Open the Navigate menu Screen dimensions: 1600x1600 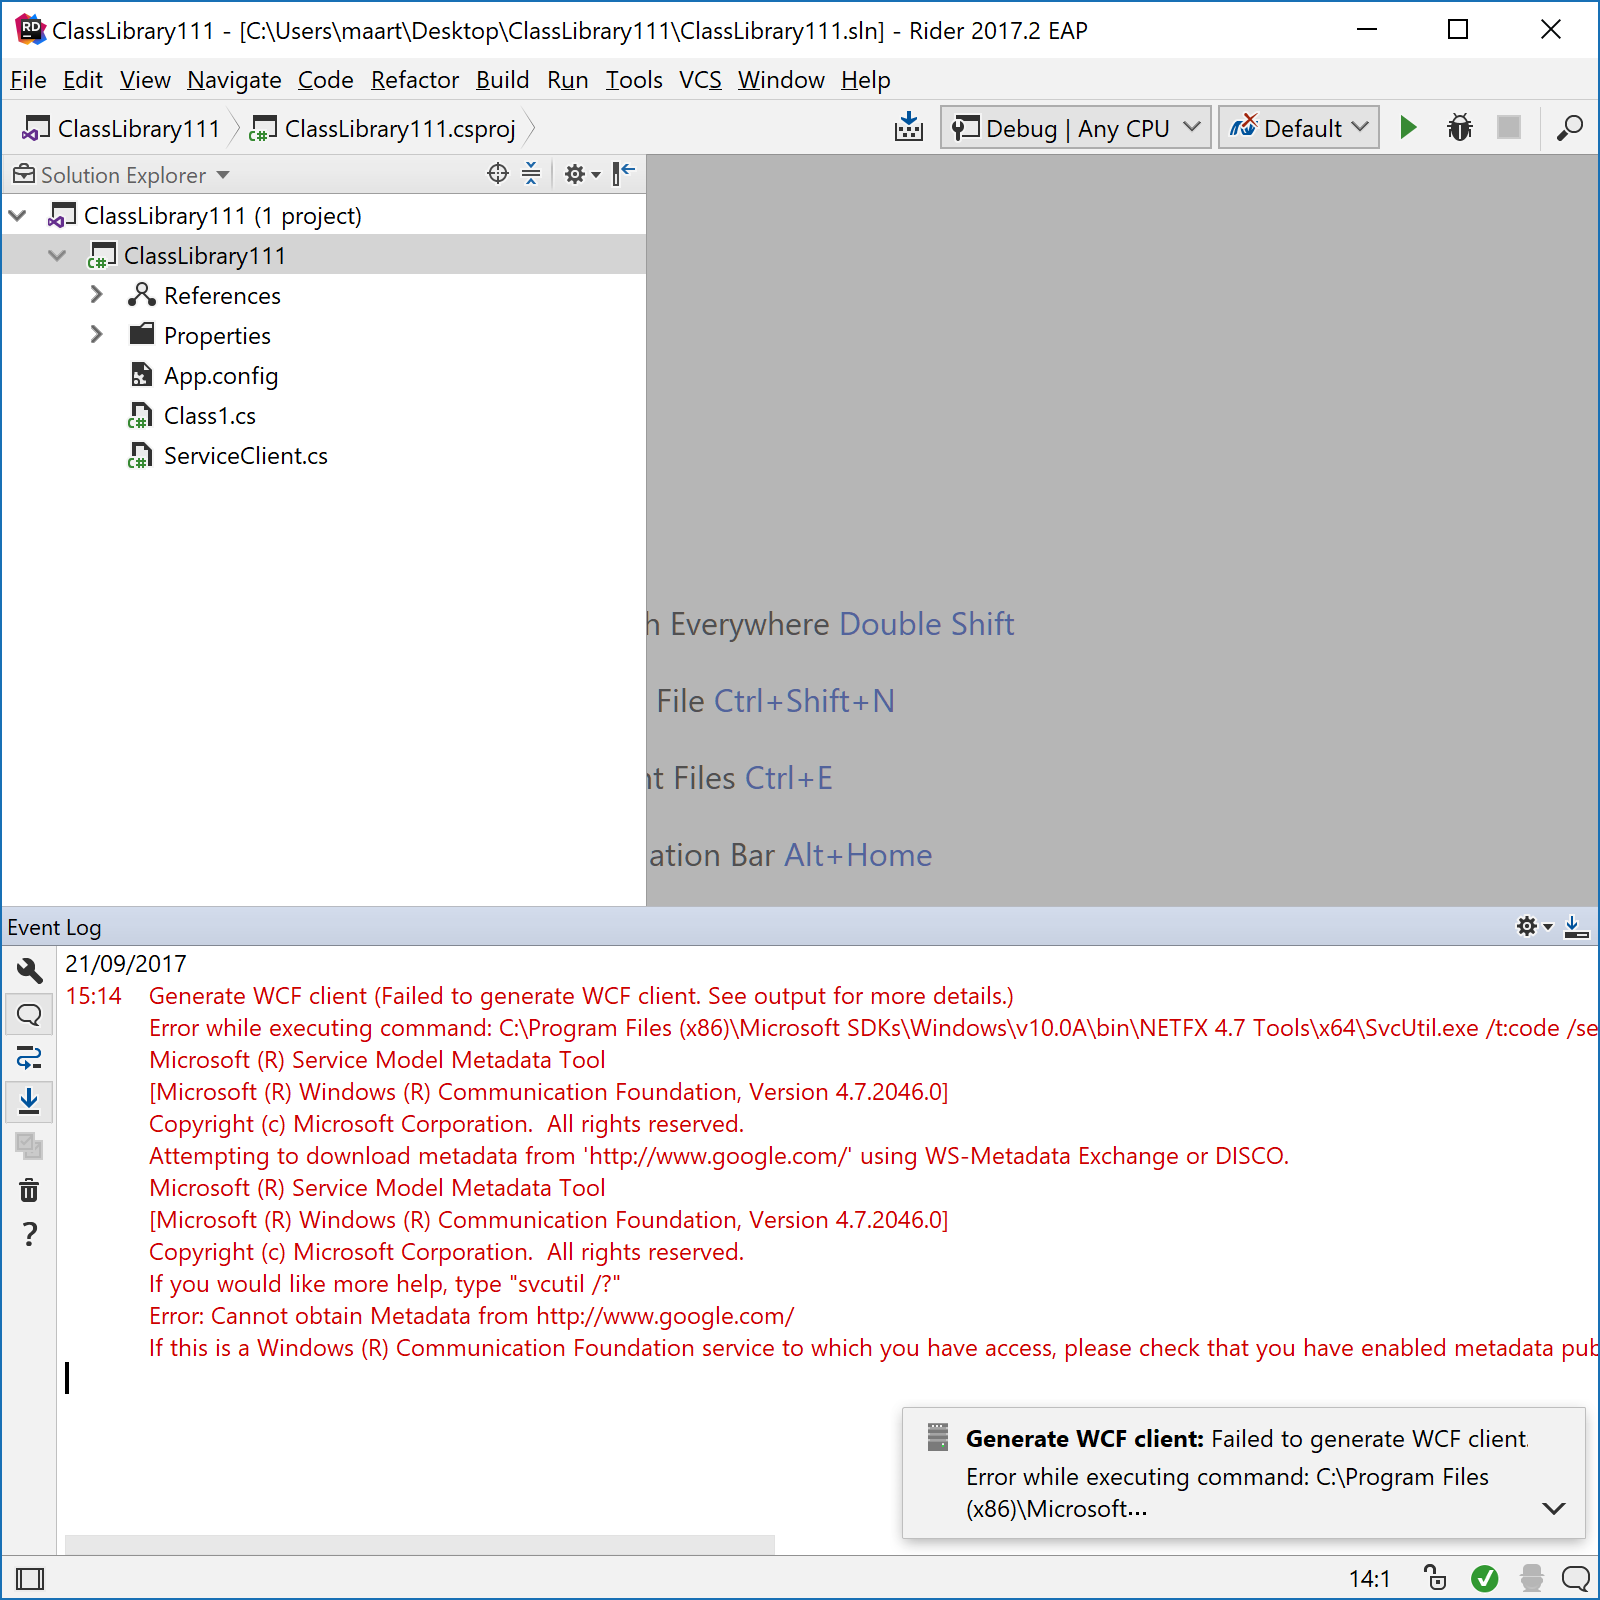point(234,80)
